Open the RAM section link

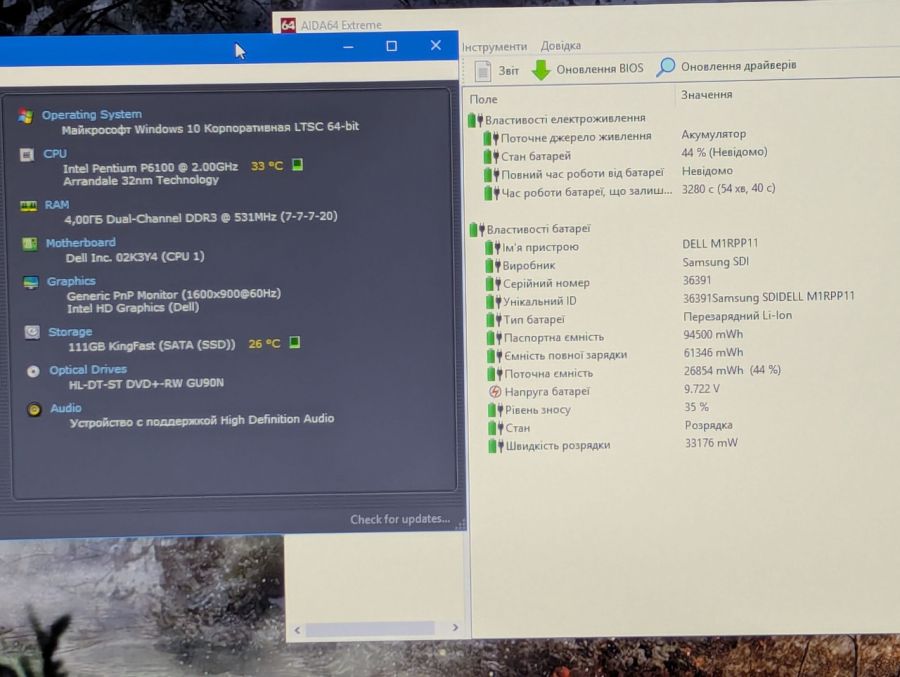click(x=57, y=205)
